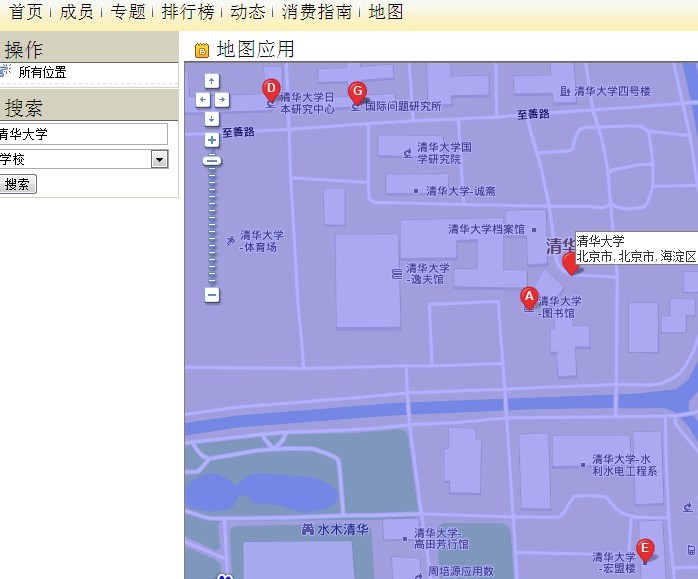Select map marker D
This screenshot has height=579, width=698.
click(271, 90)
